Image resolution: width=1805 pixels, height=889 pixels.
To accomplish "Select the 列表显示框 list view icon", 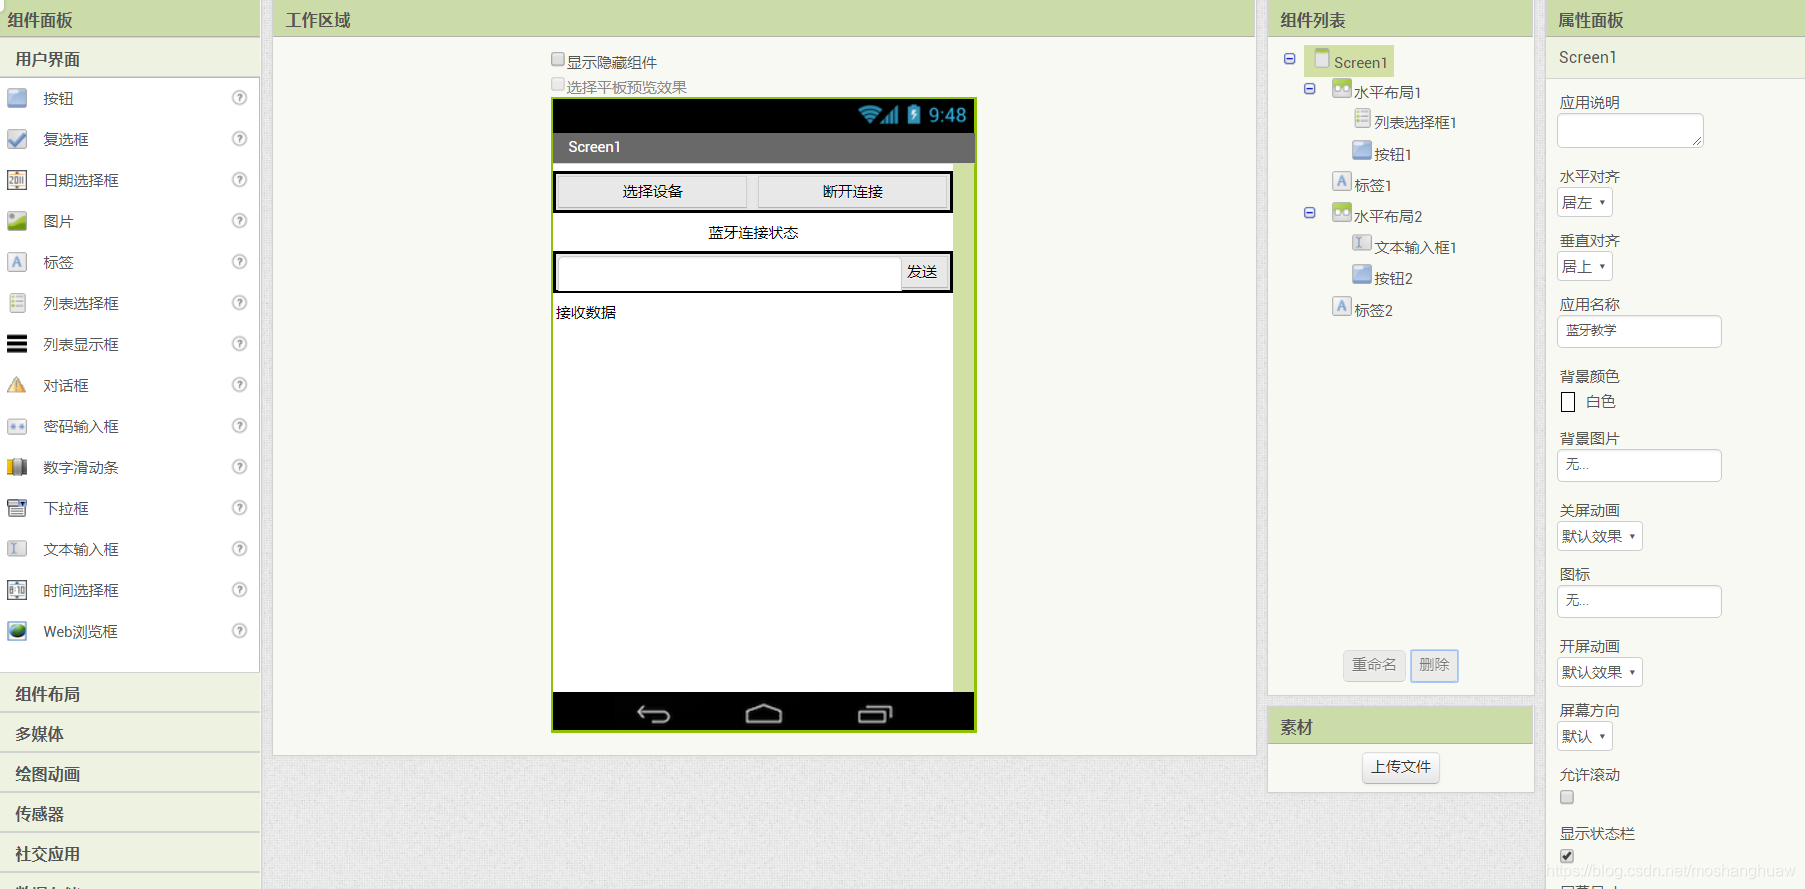I will pos(17,344).
